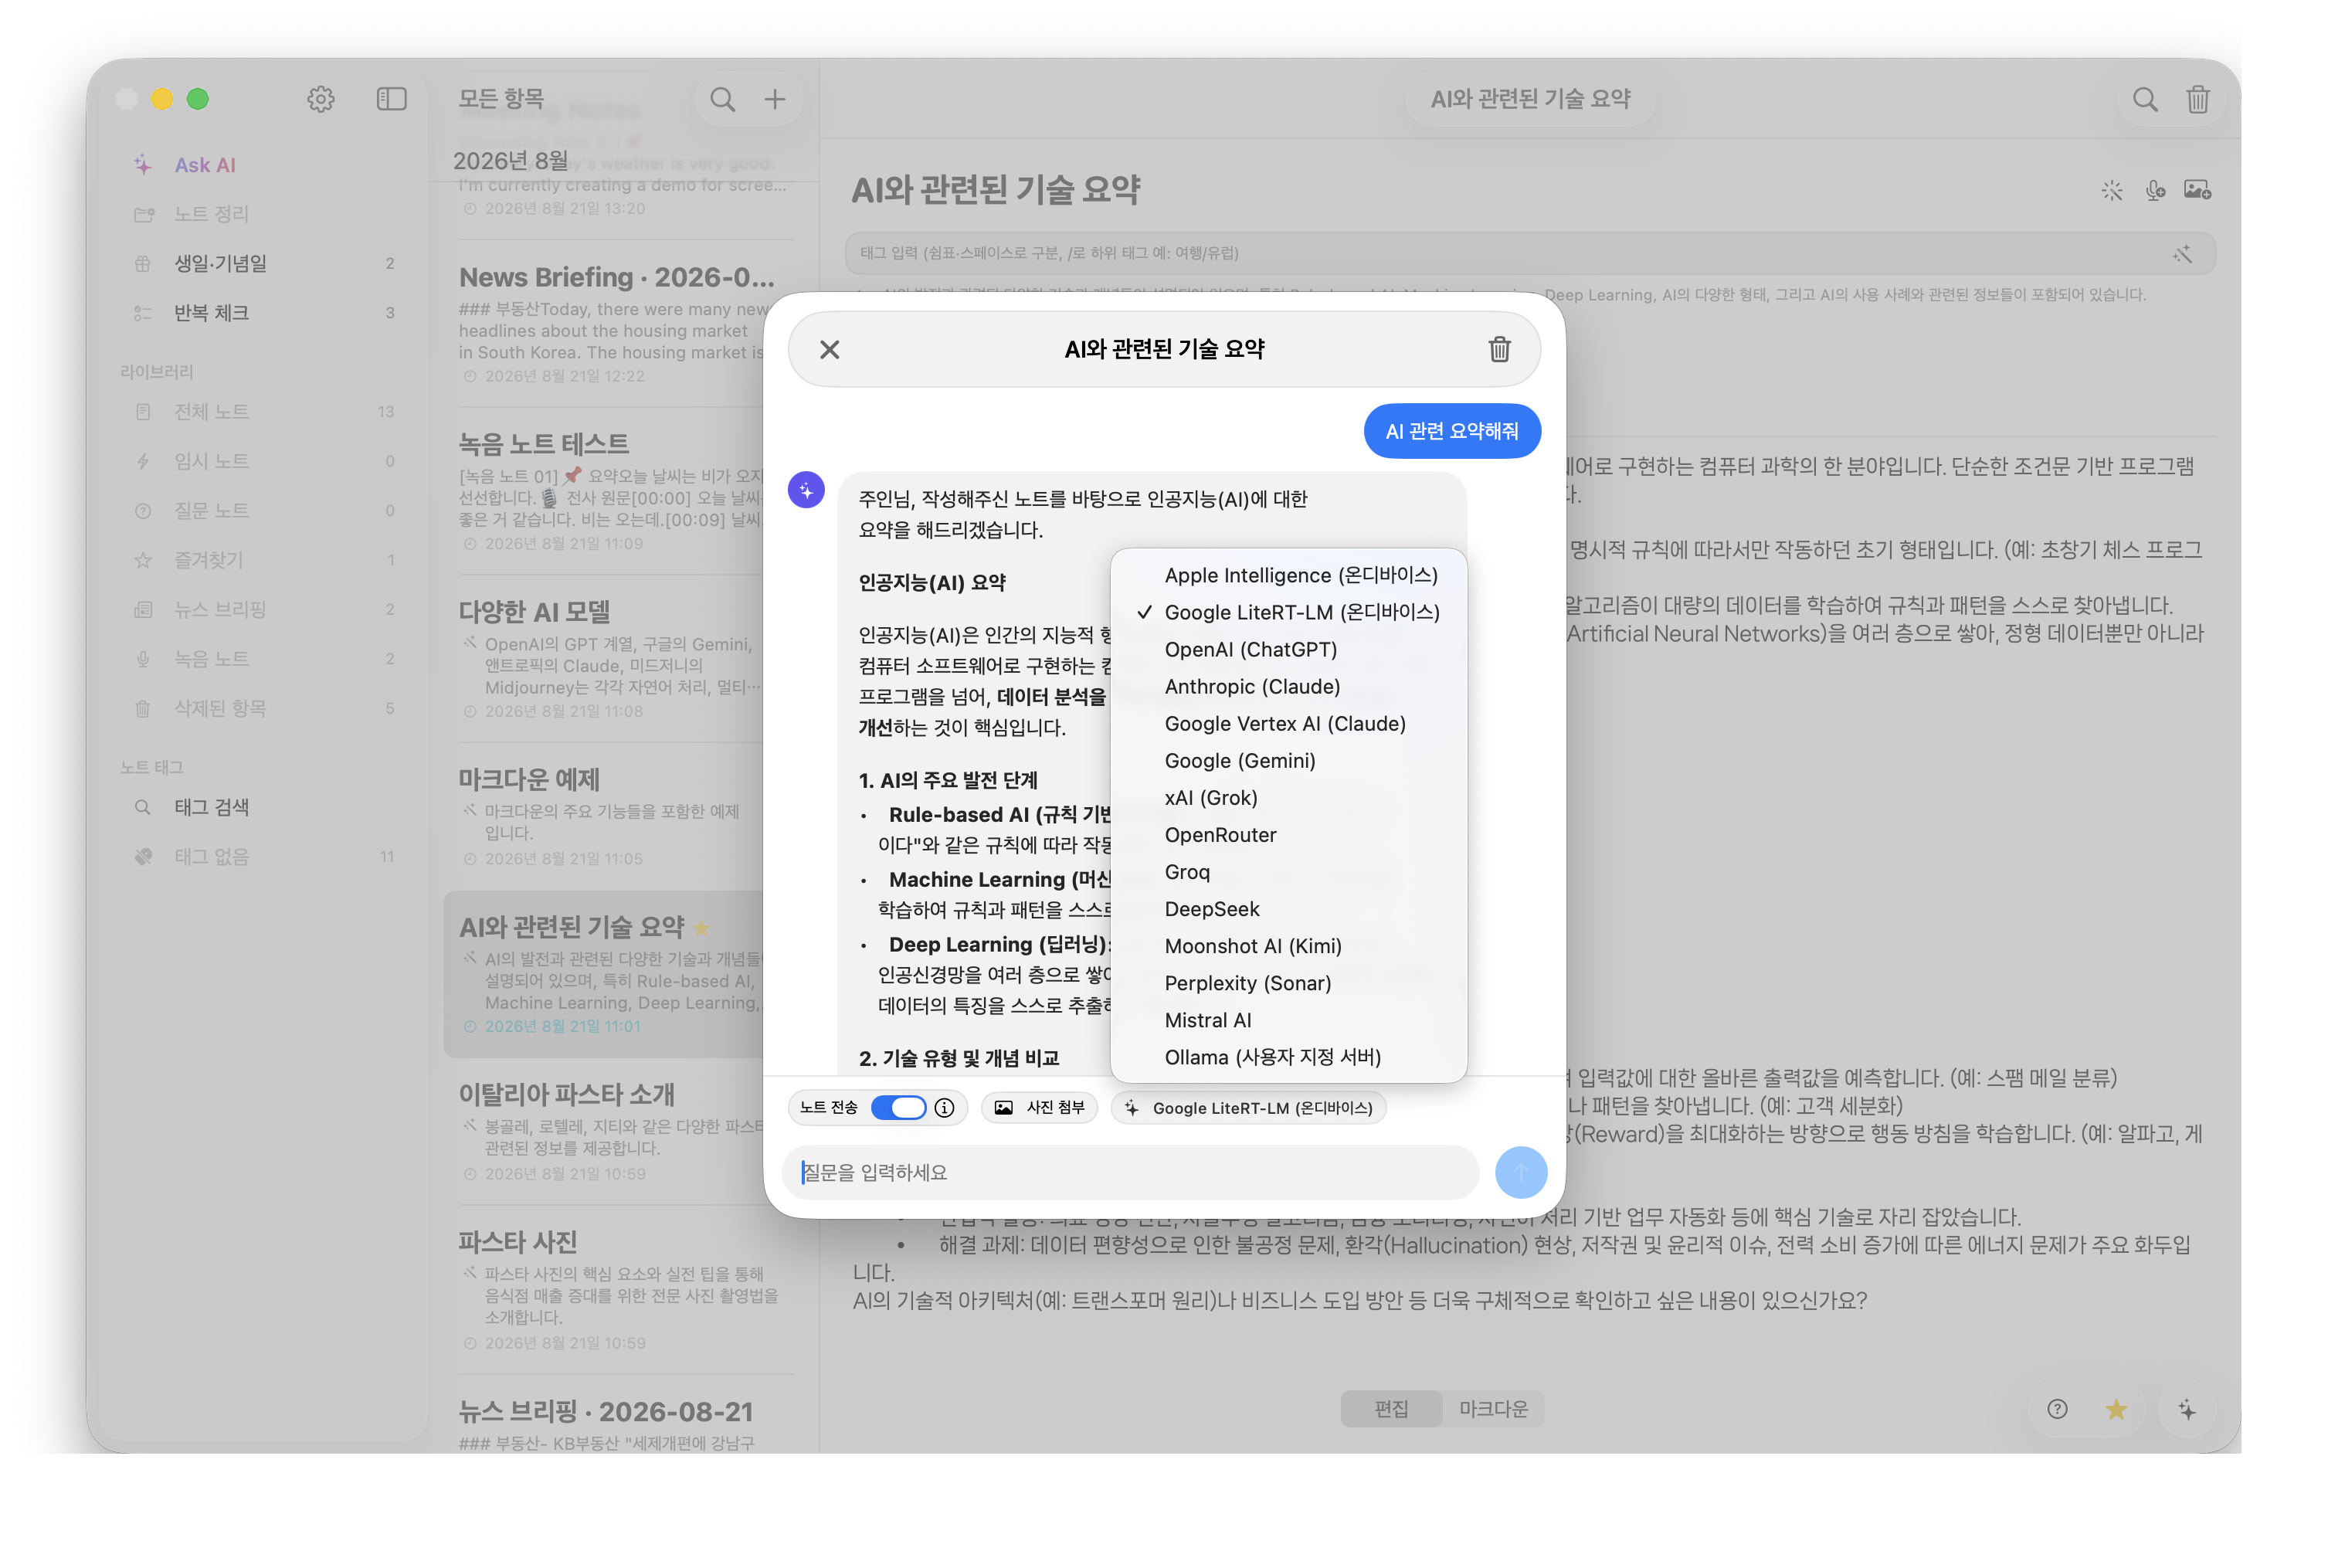Send the question with the blue arrow button

pos(1520,1172)
